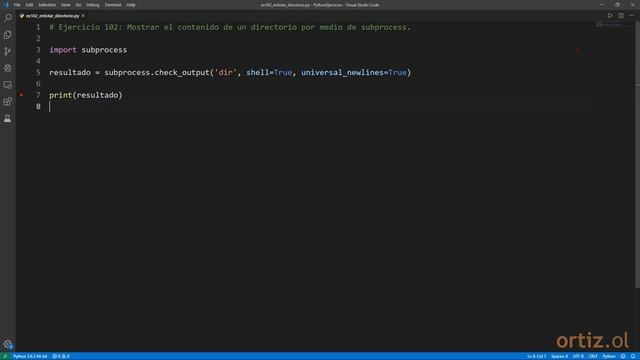Change indentation via Spaces: 4

click(x=559, y=356)
